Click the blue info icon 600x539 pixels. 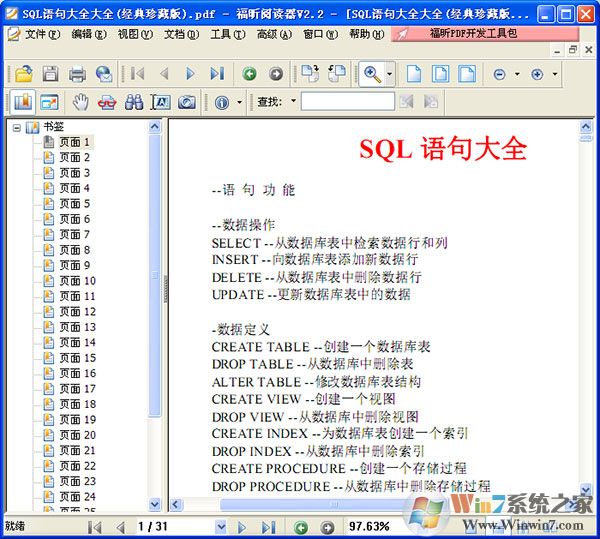222,102
